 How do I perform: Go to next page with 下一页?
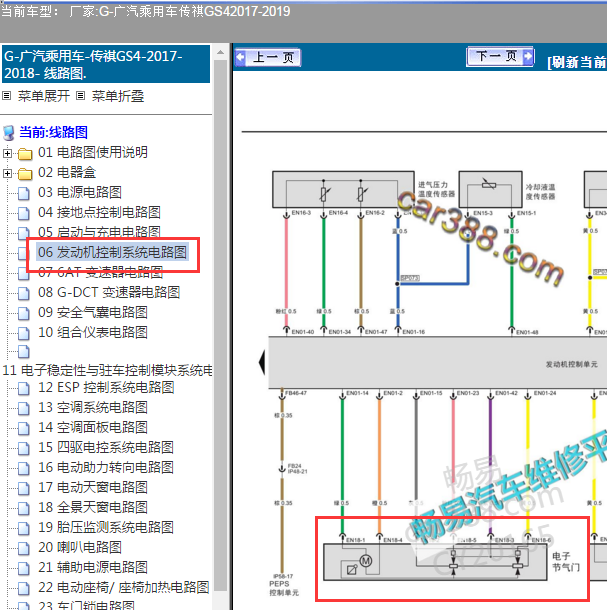[x=500, y=57]
